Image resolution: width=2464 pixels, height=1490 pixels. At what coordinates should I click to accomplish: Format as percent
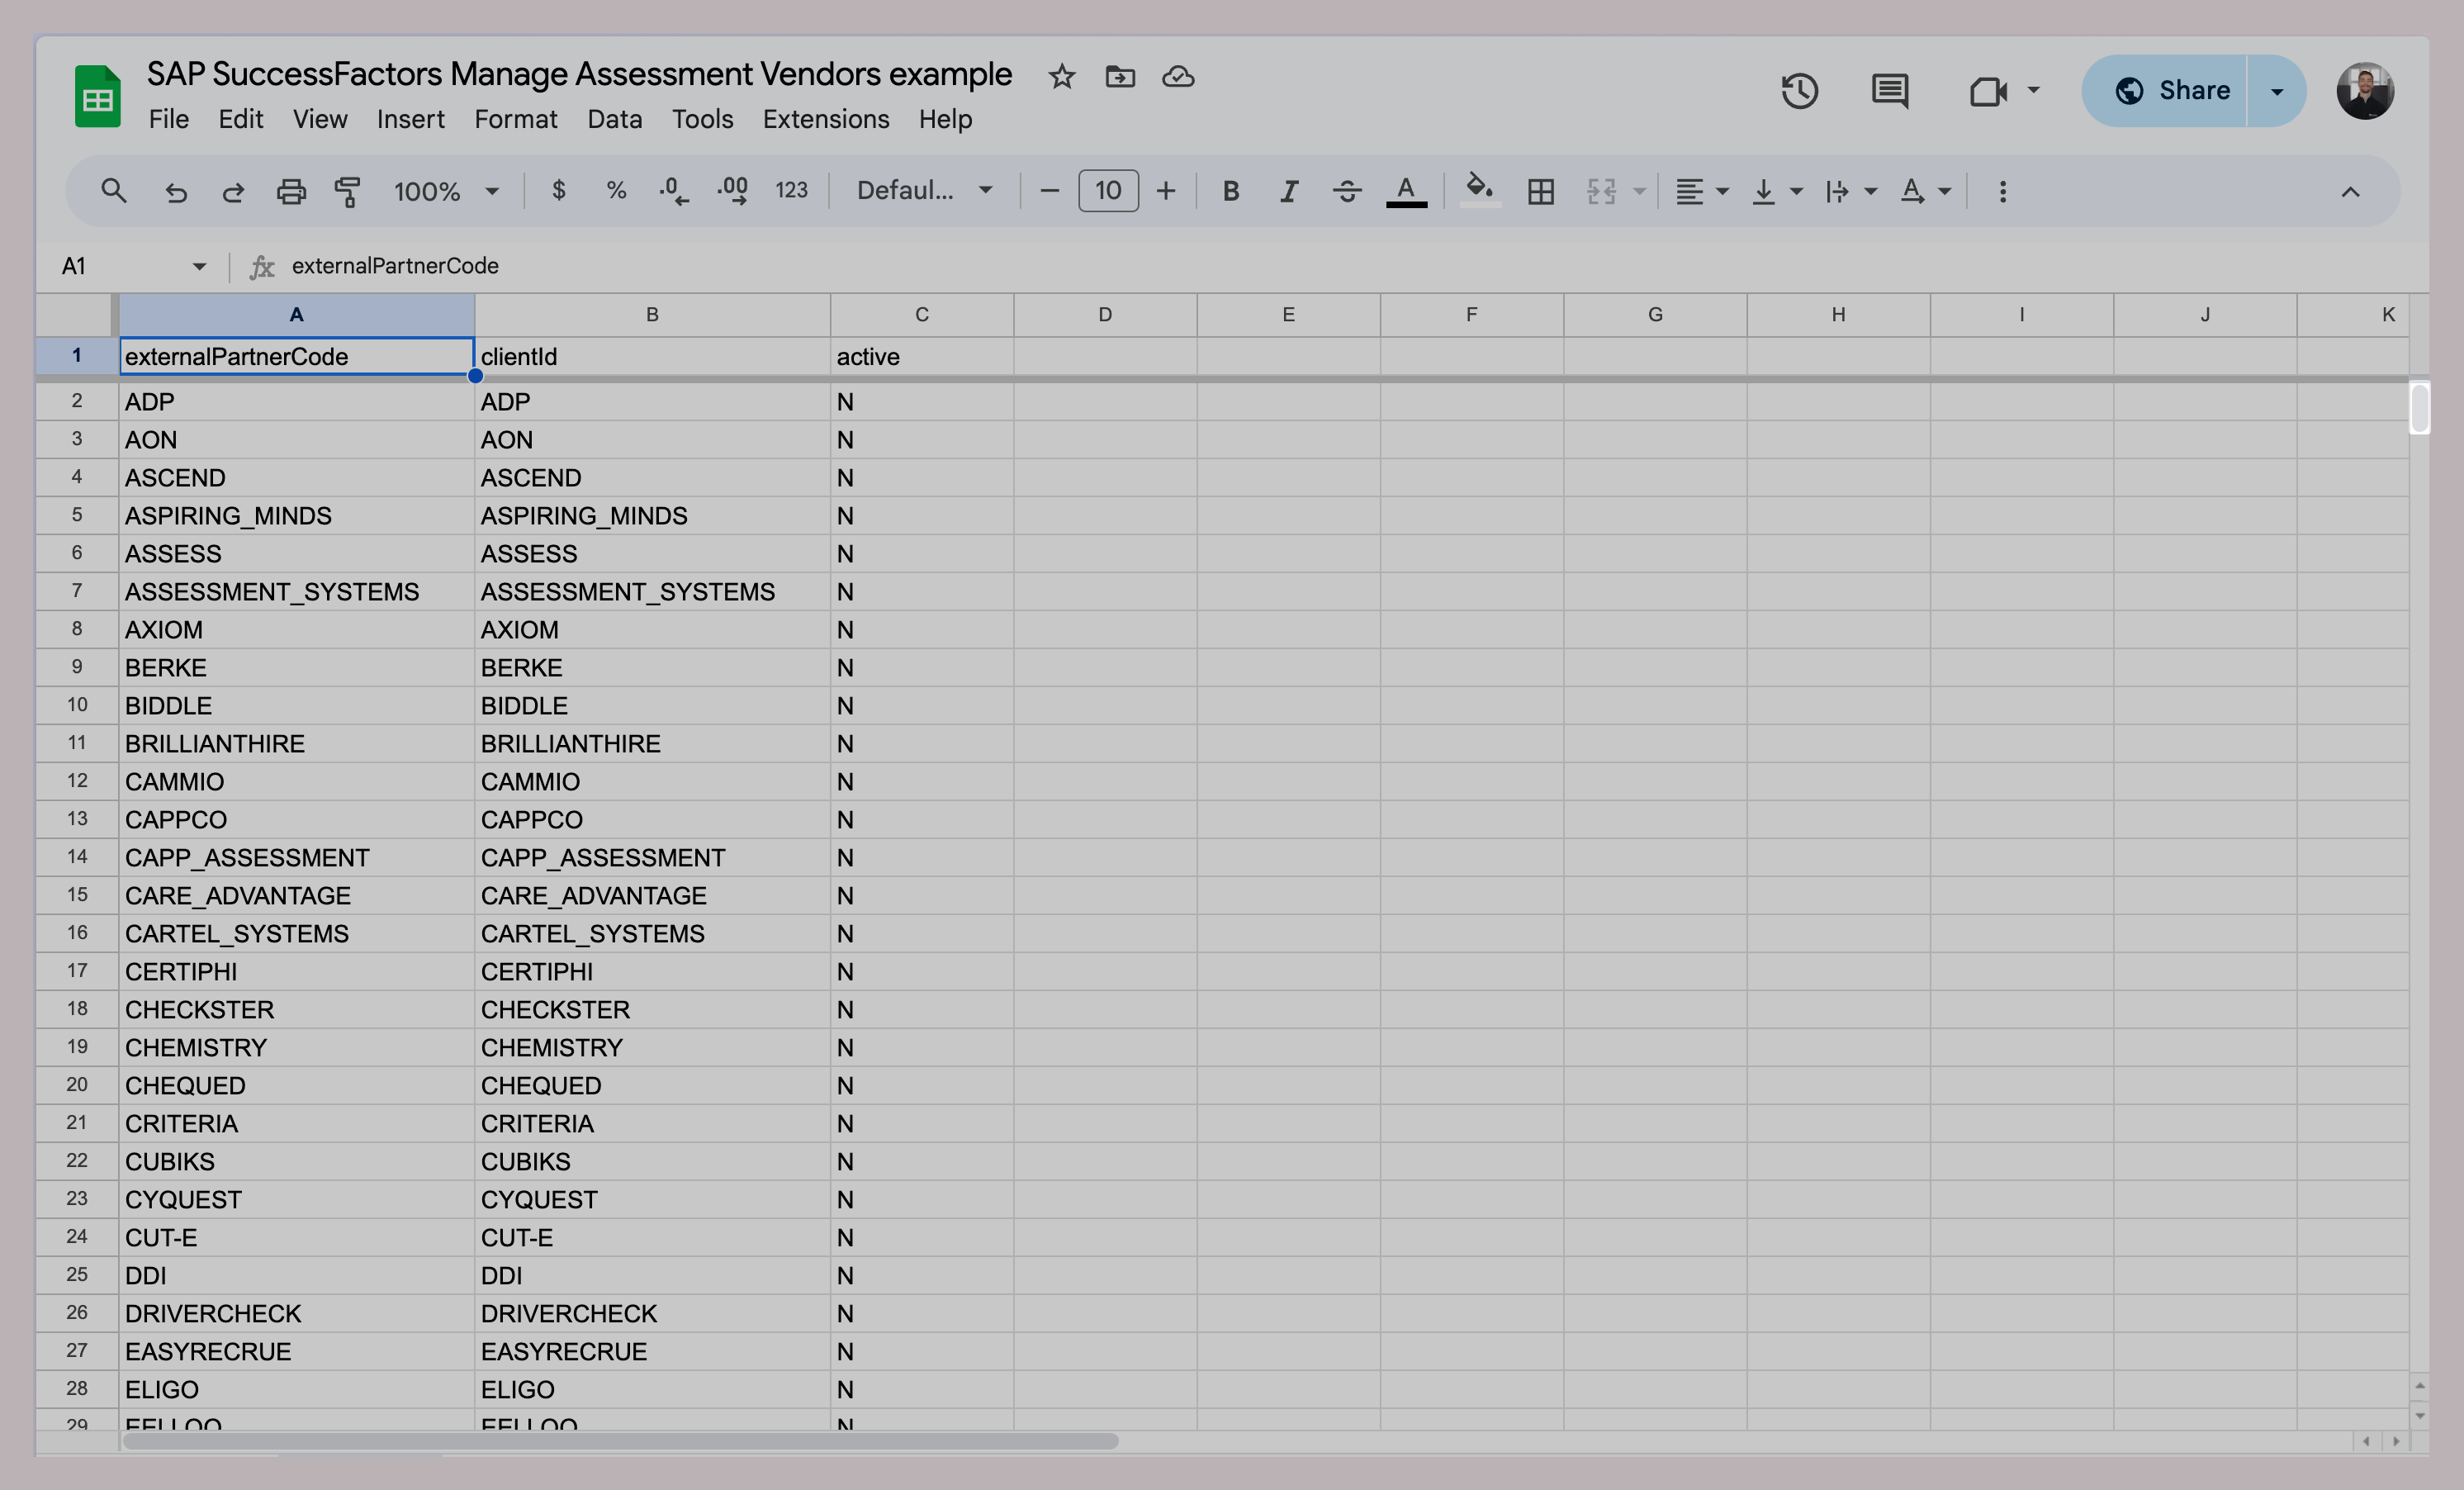click(x=617, y=190)
